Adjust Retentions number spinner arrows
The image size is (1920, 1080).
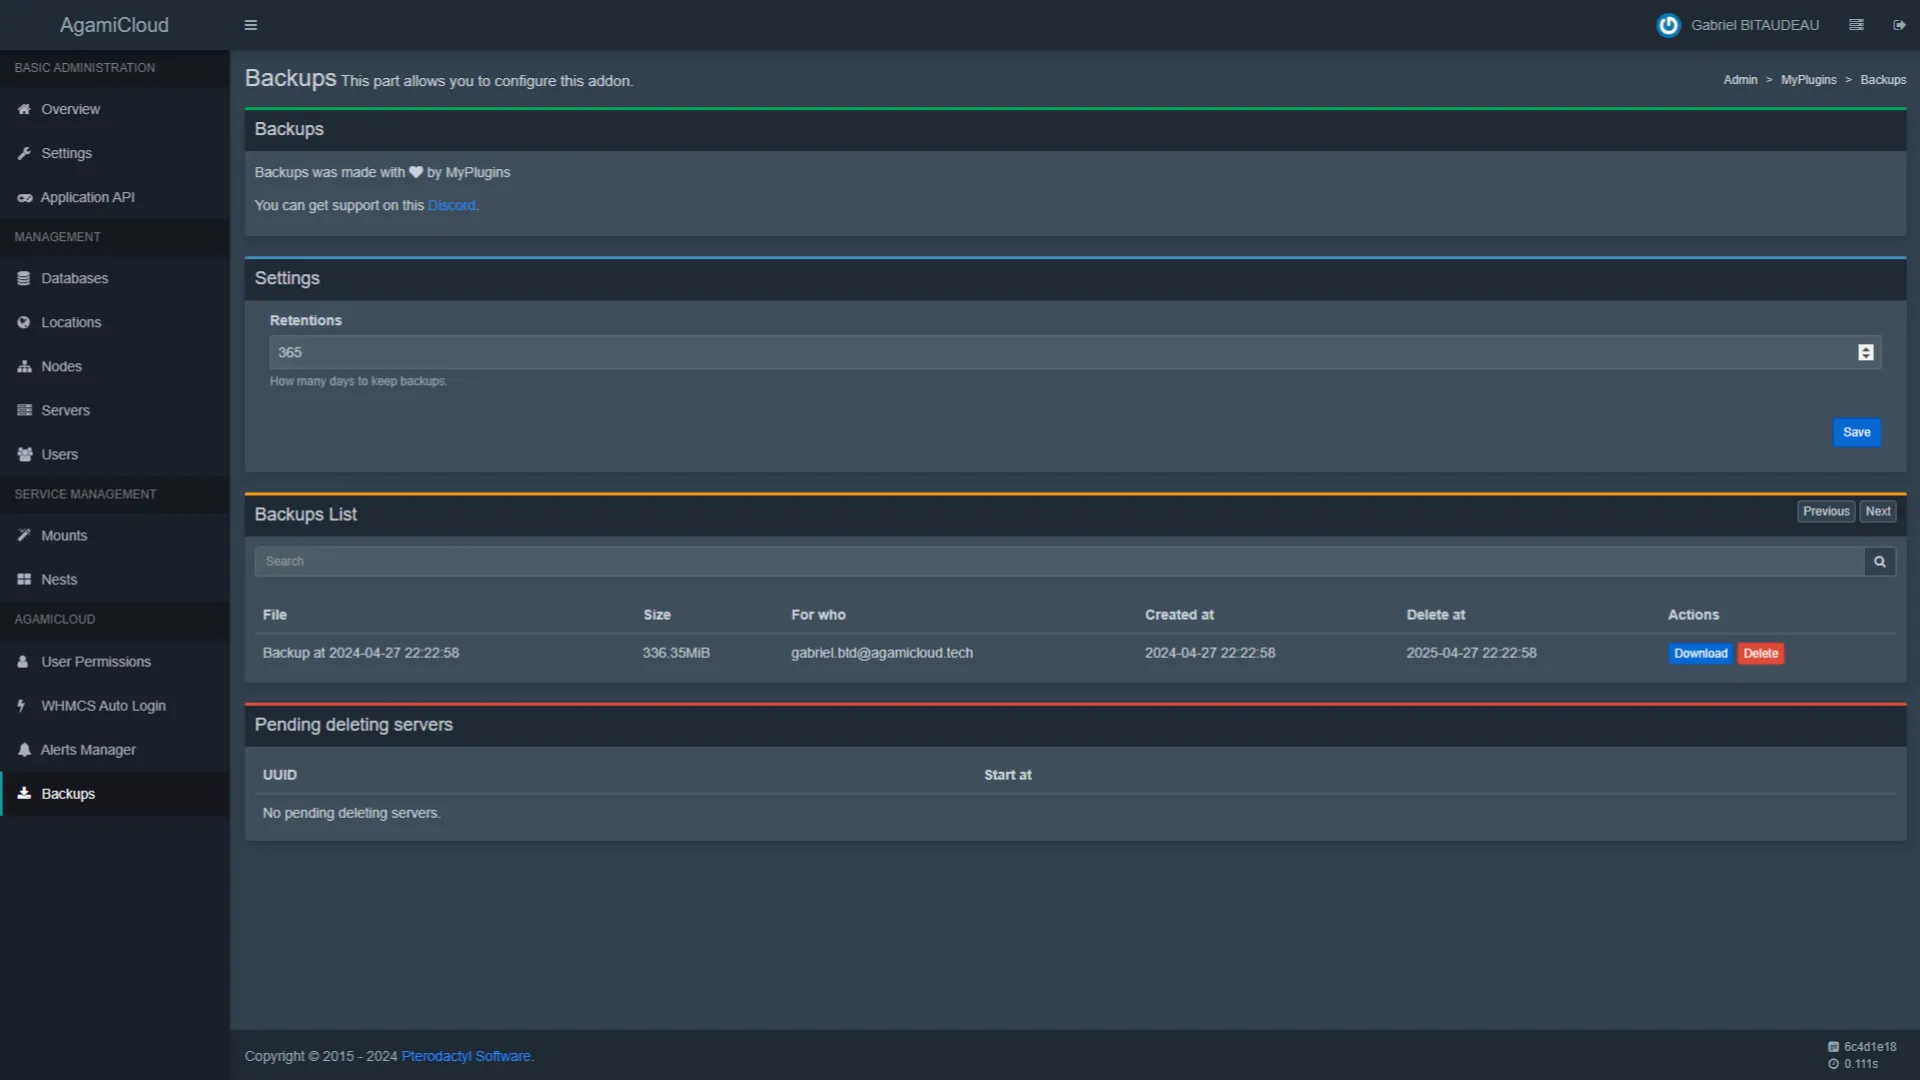1865,352
